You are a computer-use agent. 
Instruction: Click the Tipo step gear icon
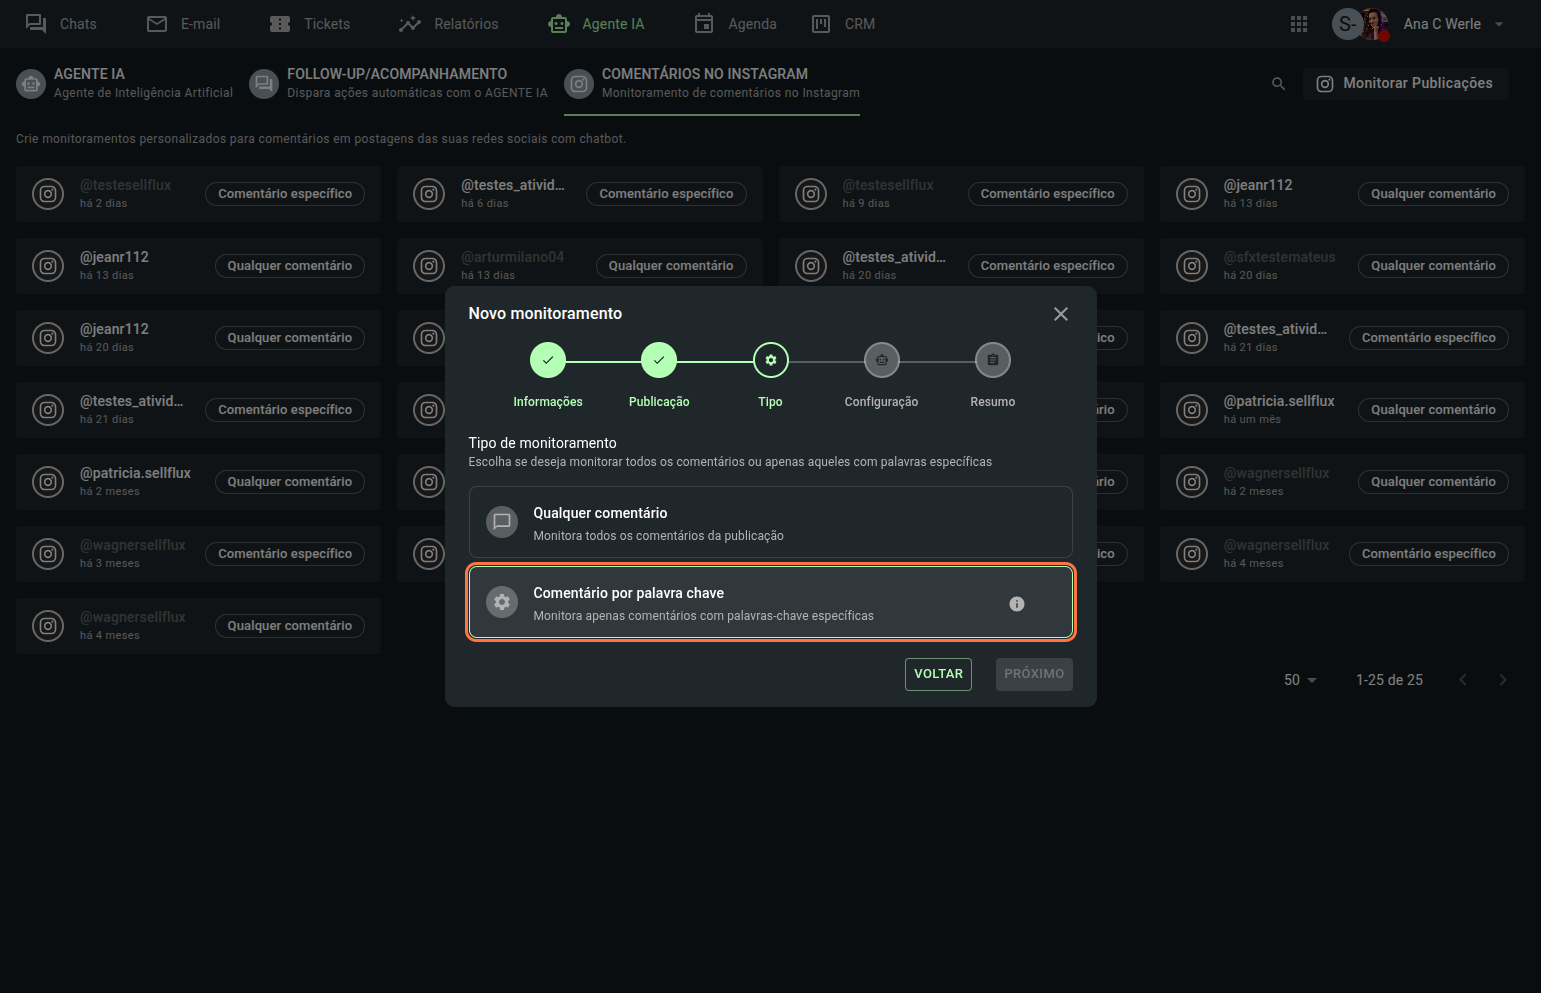coord(770,360)
